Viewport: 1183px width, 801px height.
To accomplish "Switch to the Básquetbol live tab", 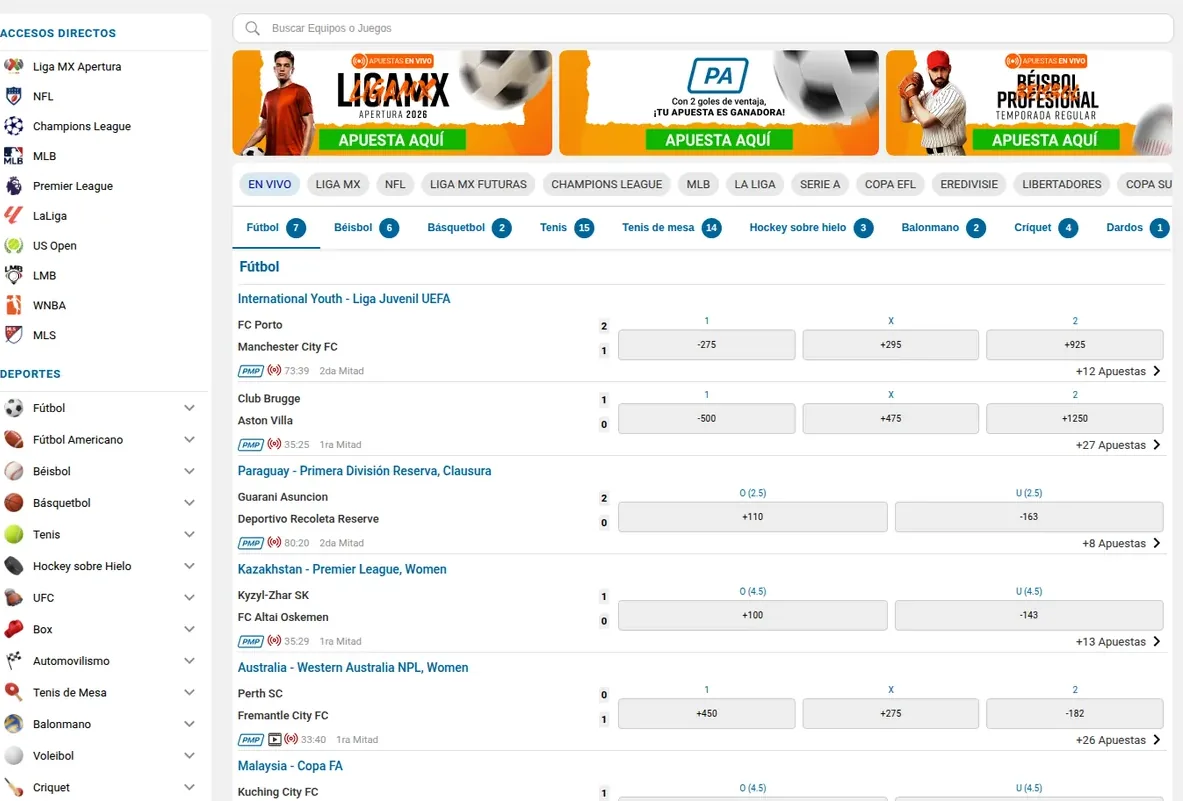I will coord(469,228).
